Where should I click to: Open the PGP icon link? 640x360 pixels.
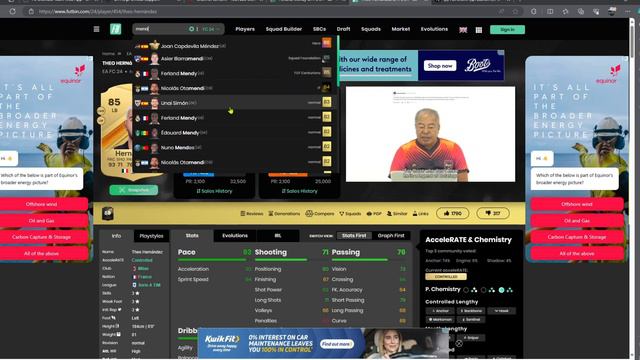(x=374, y=213)
